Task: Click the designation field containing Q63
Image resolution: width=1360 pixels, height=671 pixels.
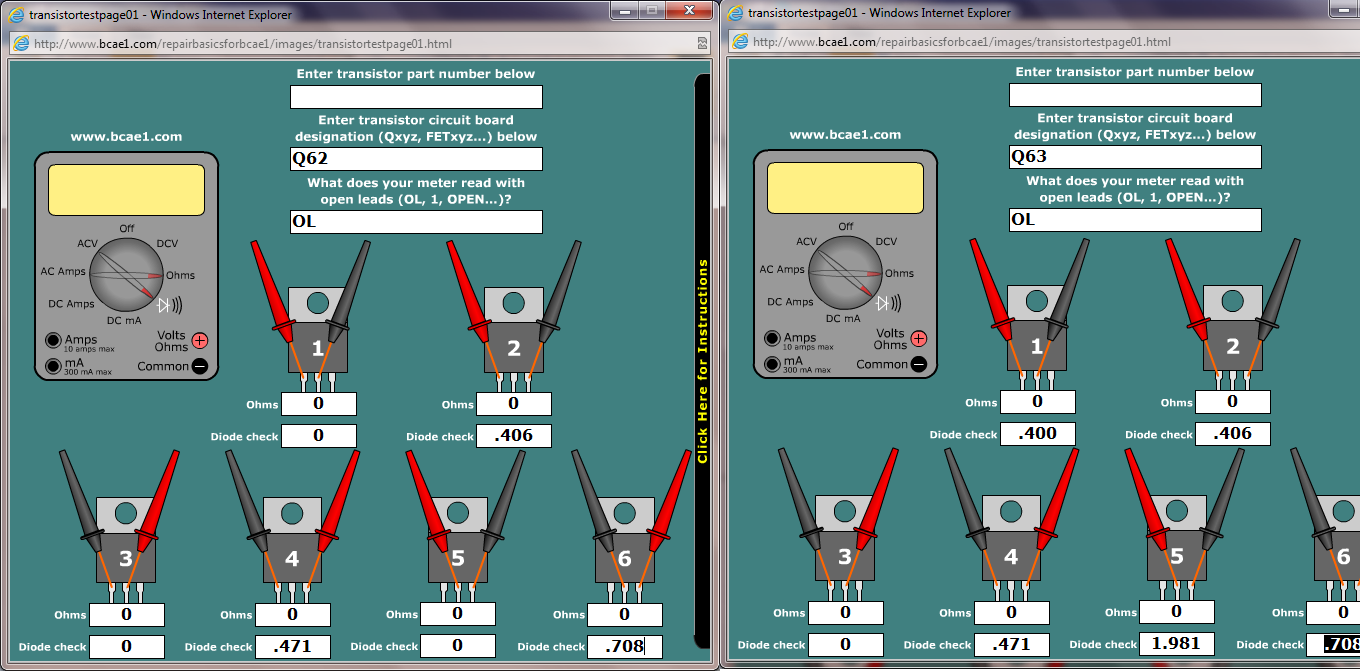Action: pos(1135,157)
